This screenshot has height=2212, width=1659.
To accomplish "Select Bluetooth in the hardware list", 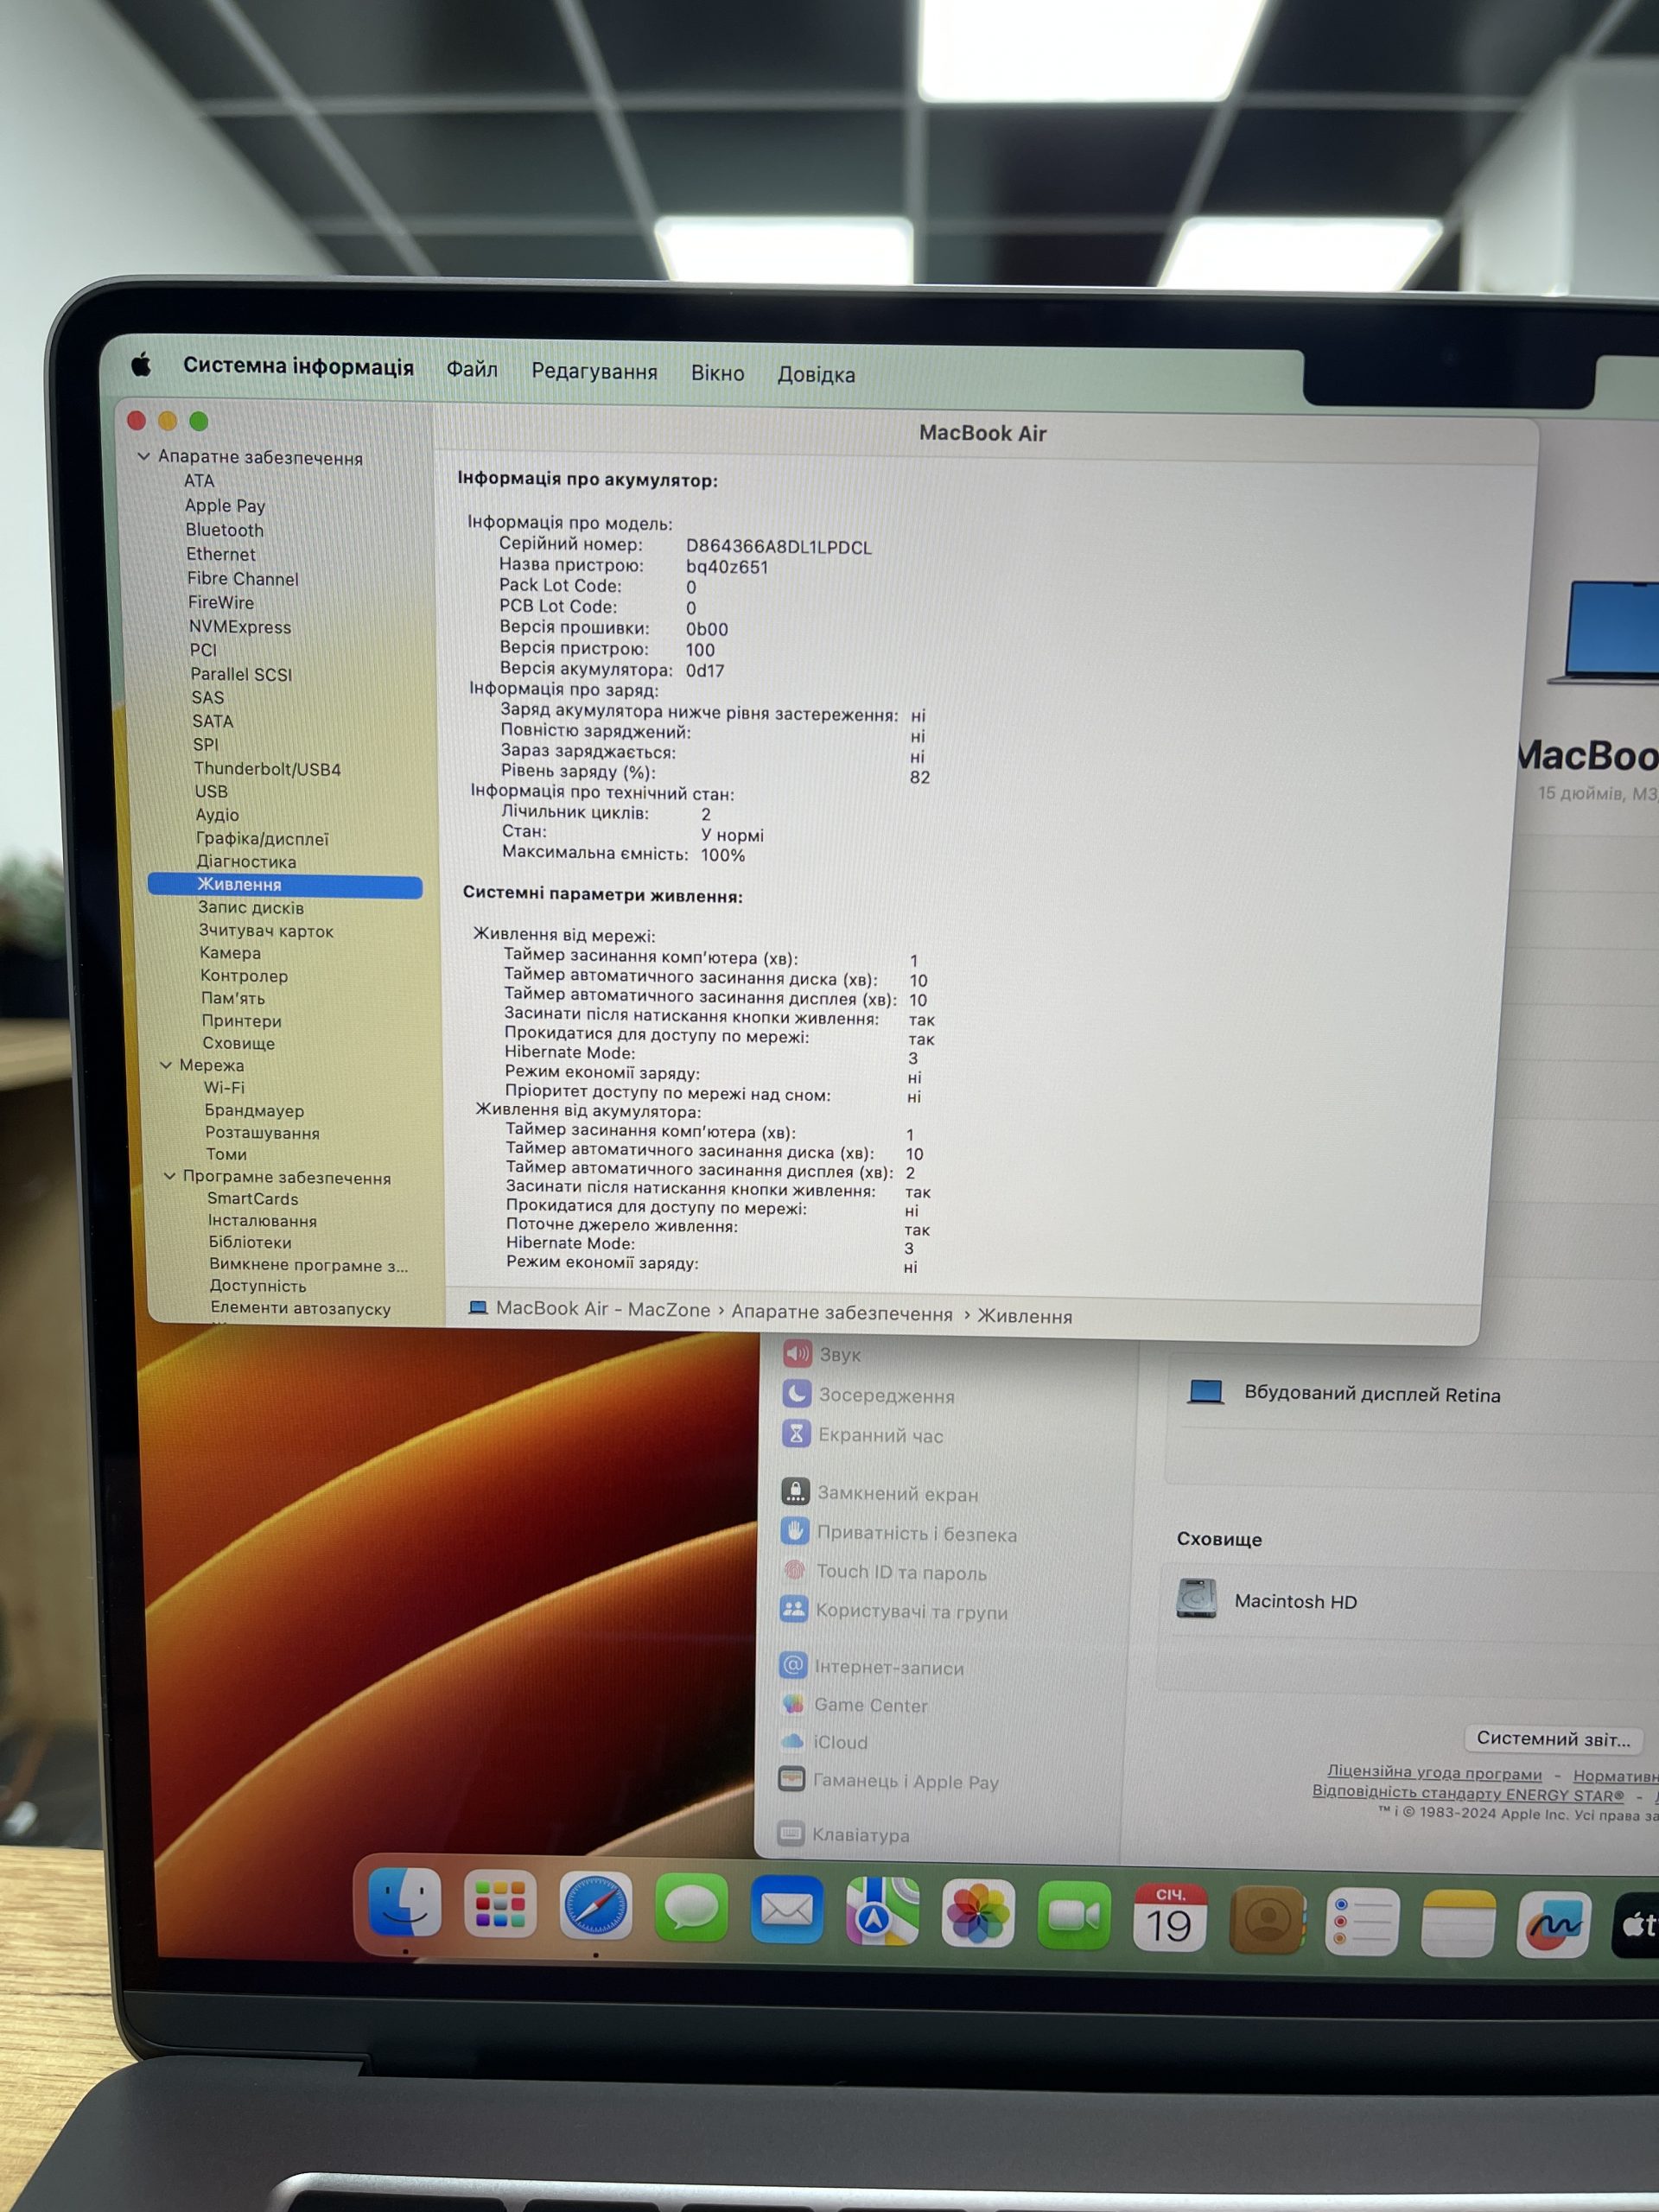I will click(x=224, y=530).
